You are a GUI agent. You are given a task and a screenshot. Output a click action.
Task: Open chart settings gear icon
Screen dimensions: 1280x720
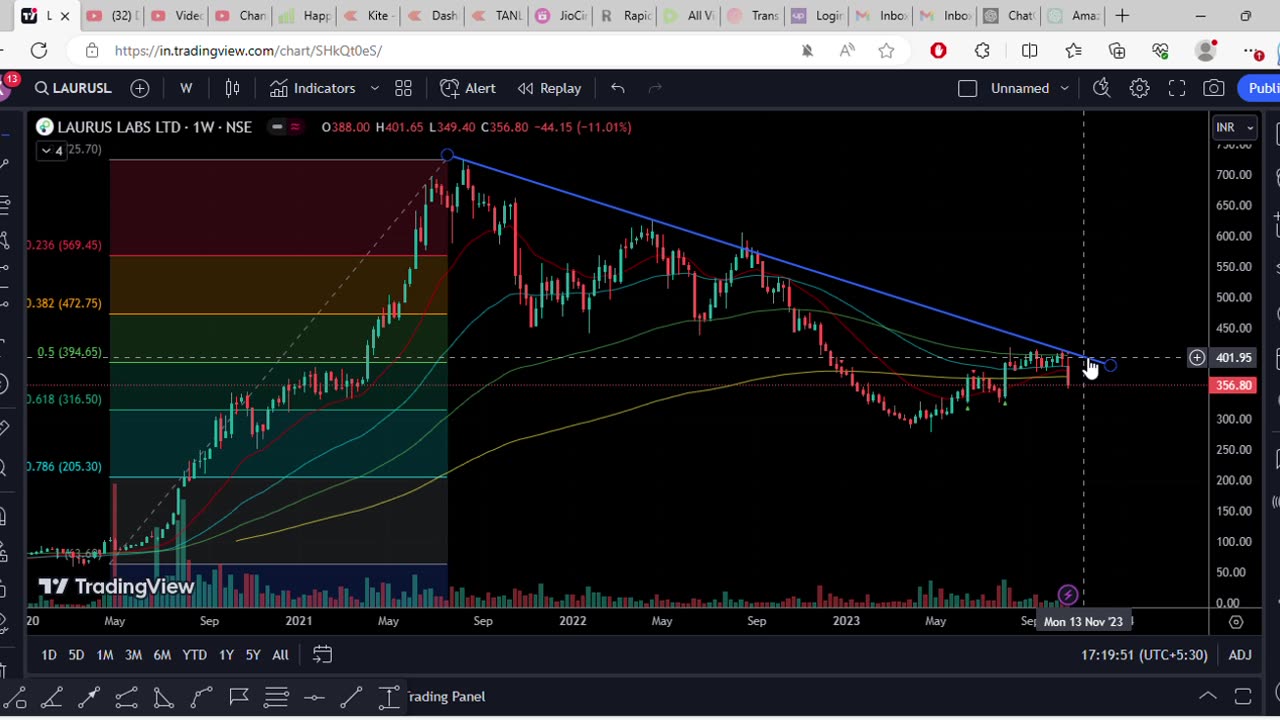(x=1139, y=88)
